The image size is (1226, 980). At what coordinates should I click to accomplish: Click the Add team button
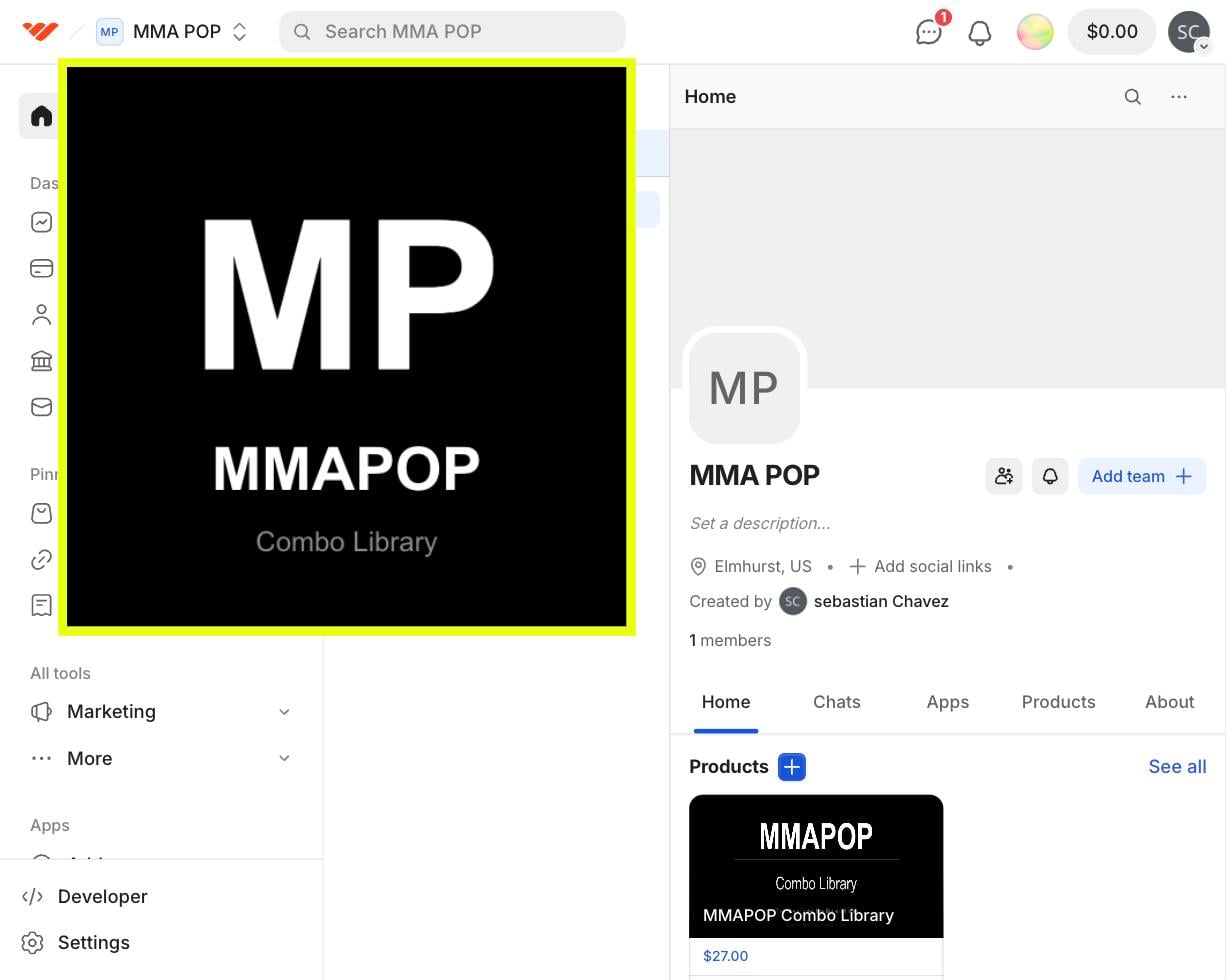click(x=1141, y=476)
